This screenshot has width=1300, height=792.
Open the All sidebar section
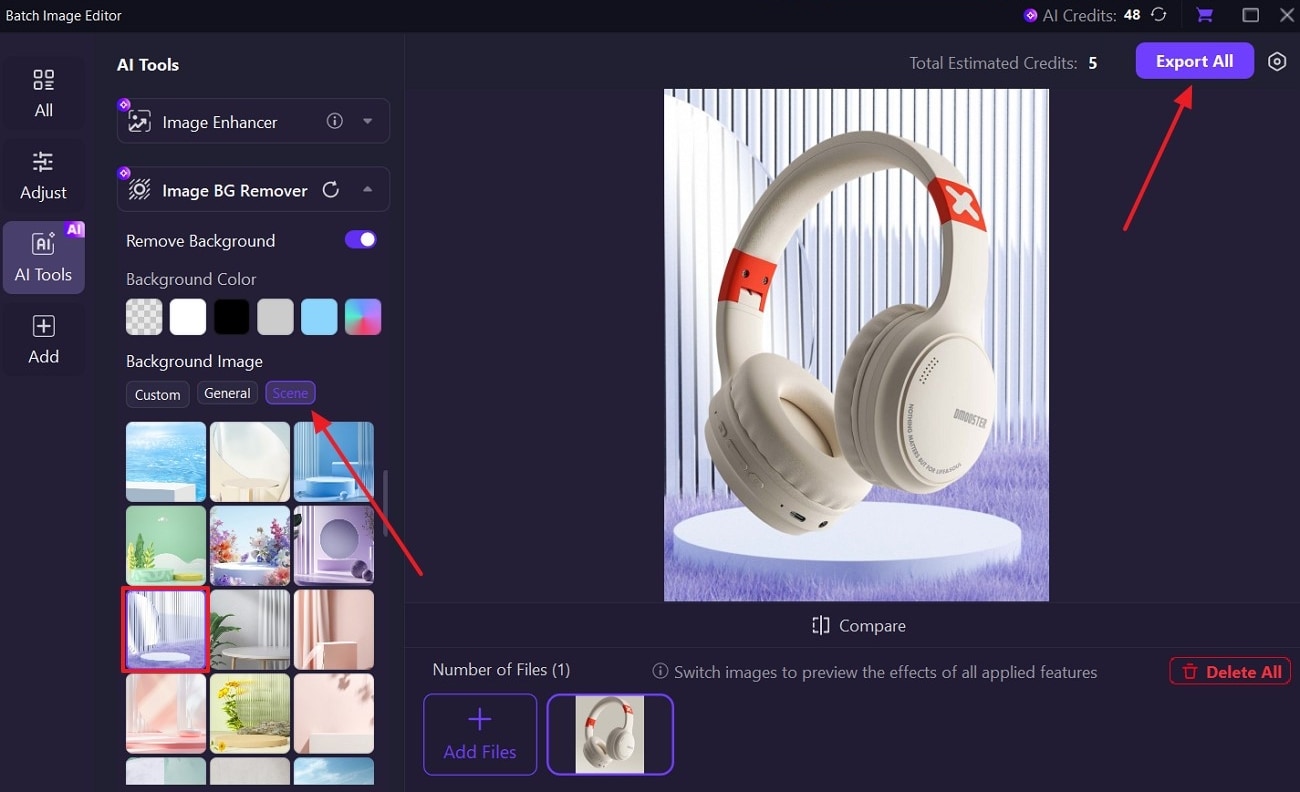coord(44,94)
